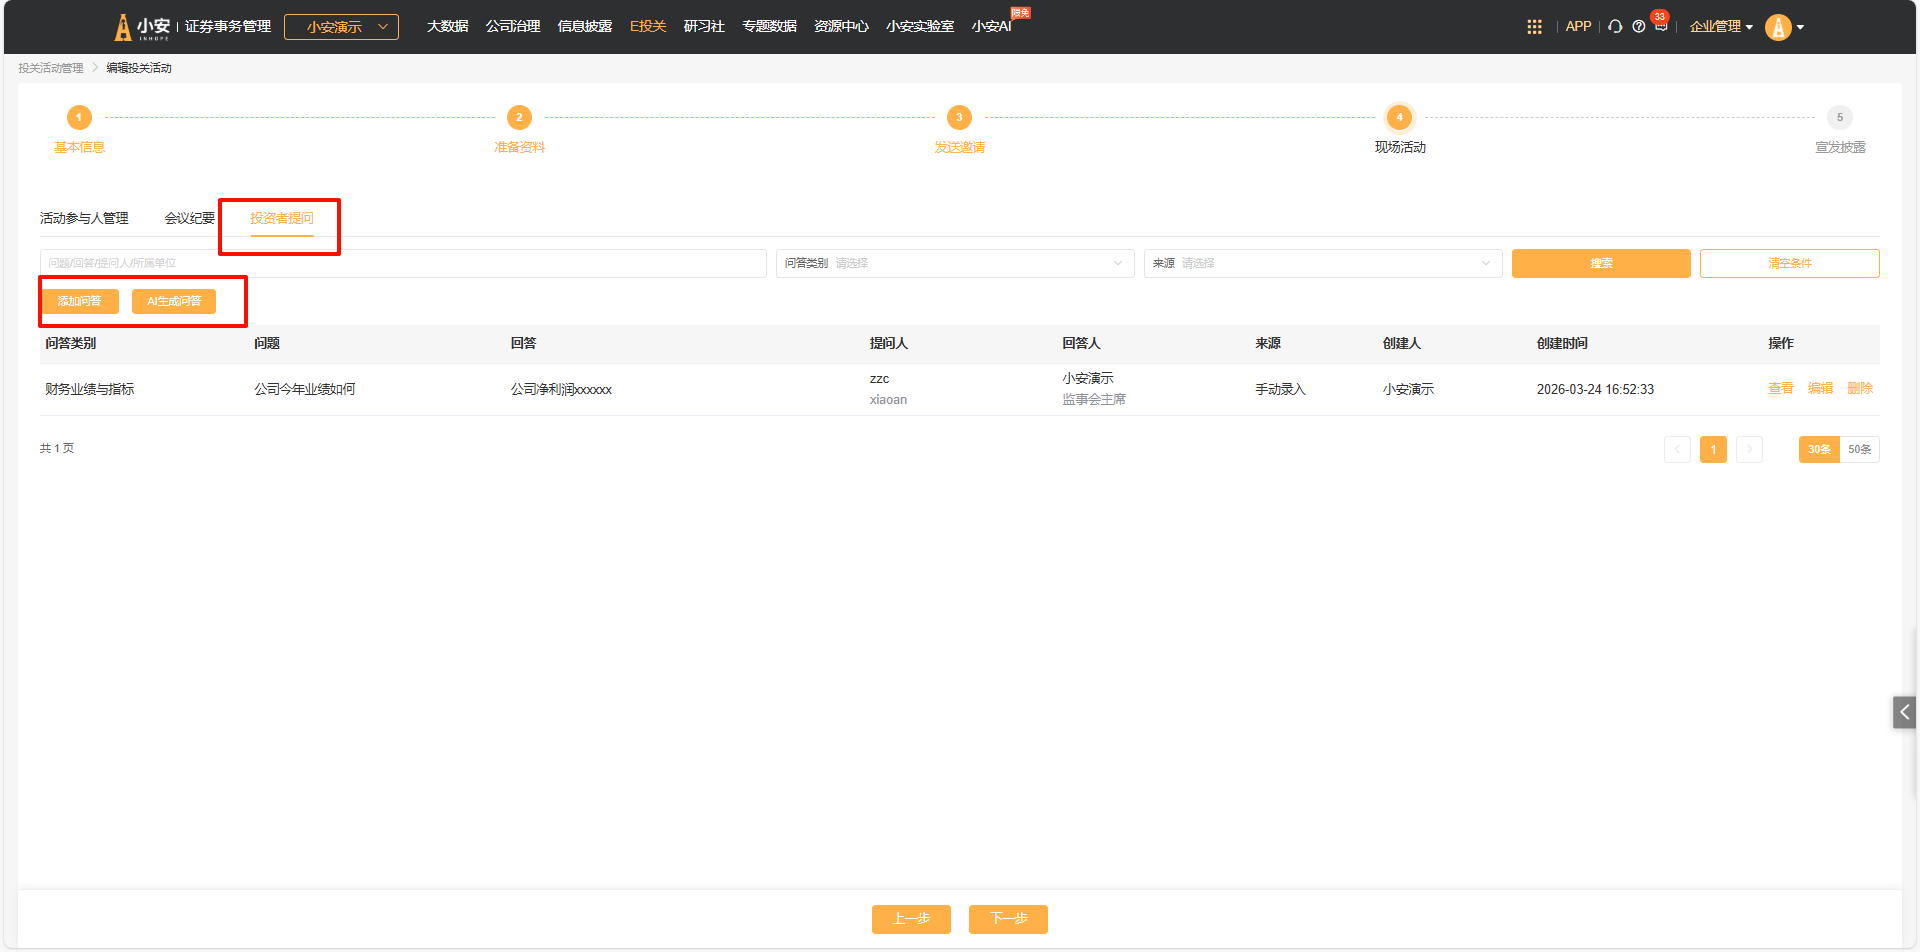
Task: Click the orange user avatar icon
Action: click(1778, 27)
